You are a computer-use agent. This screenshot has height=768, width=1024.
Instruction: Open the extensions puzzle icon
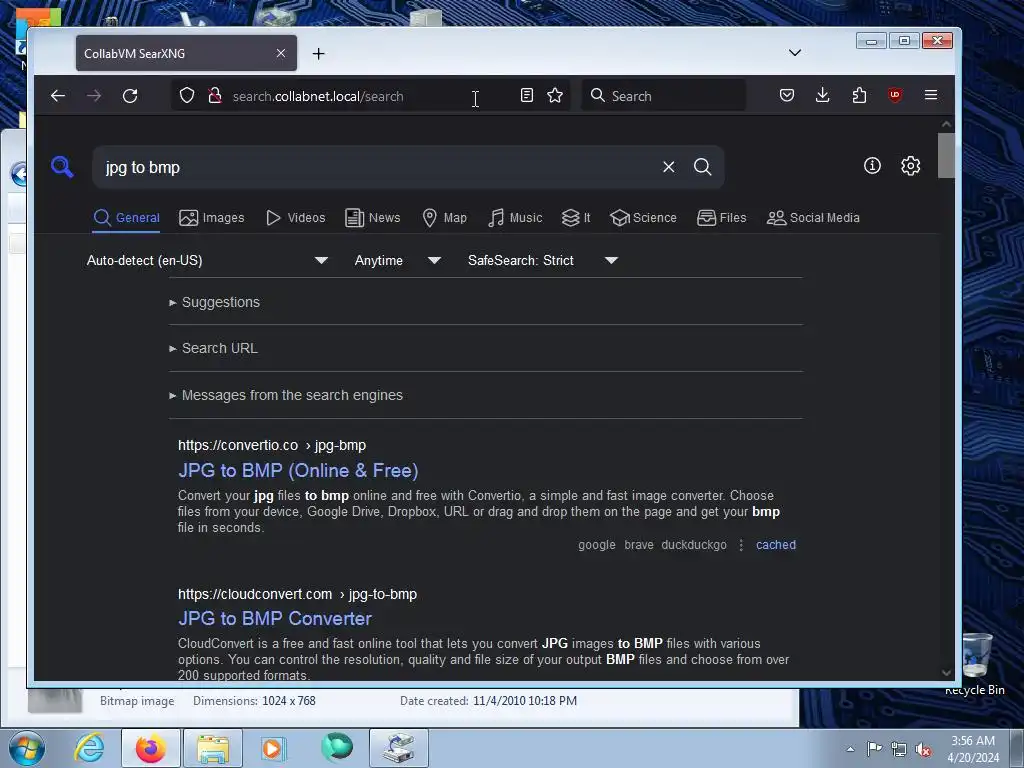point(859,95)
